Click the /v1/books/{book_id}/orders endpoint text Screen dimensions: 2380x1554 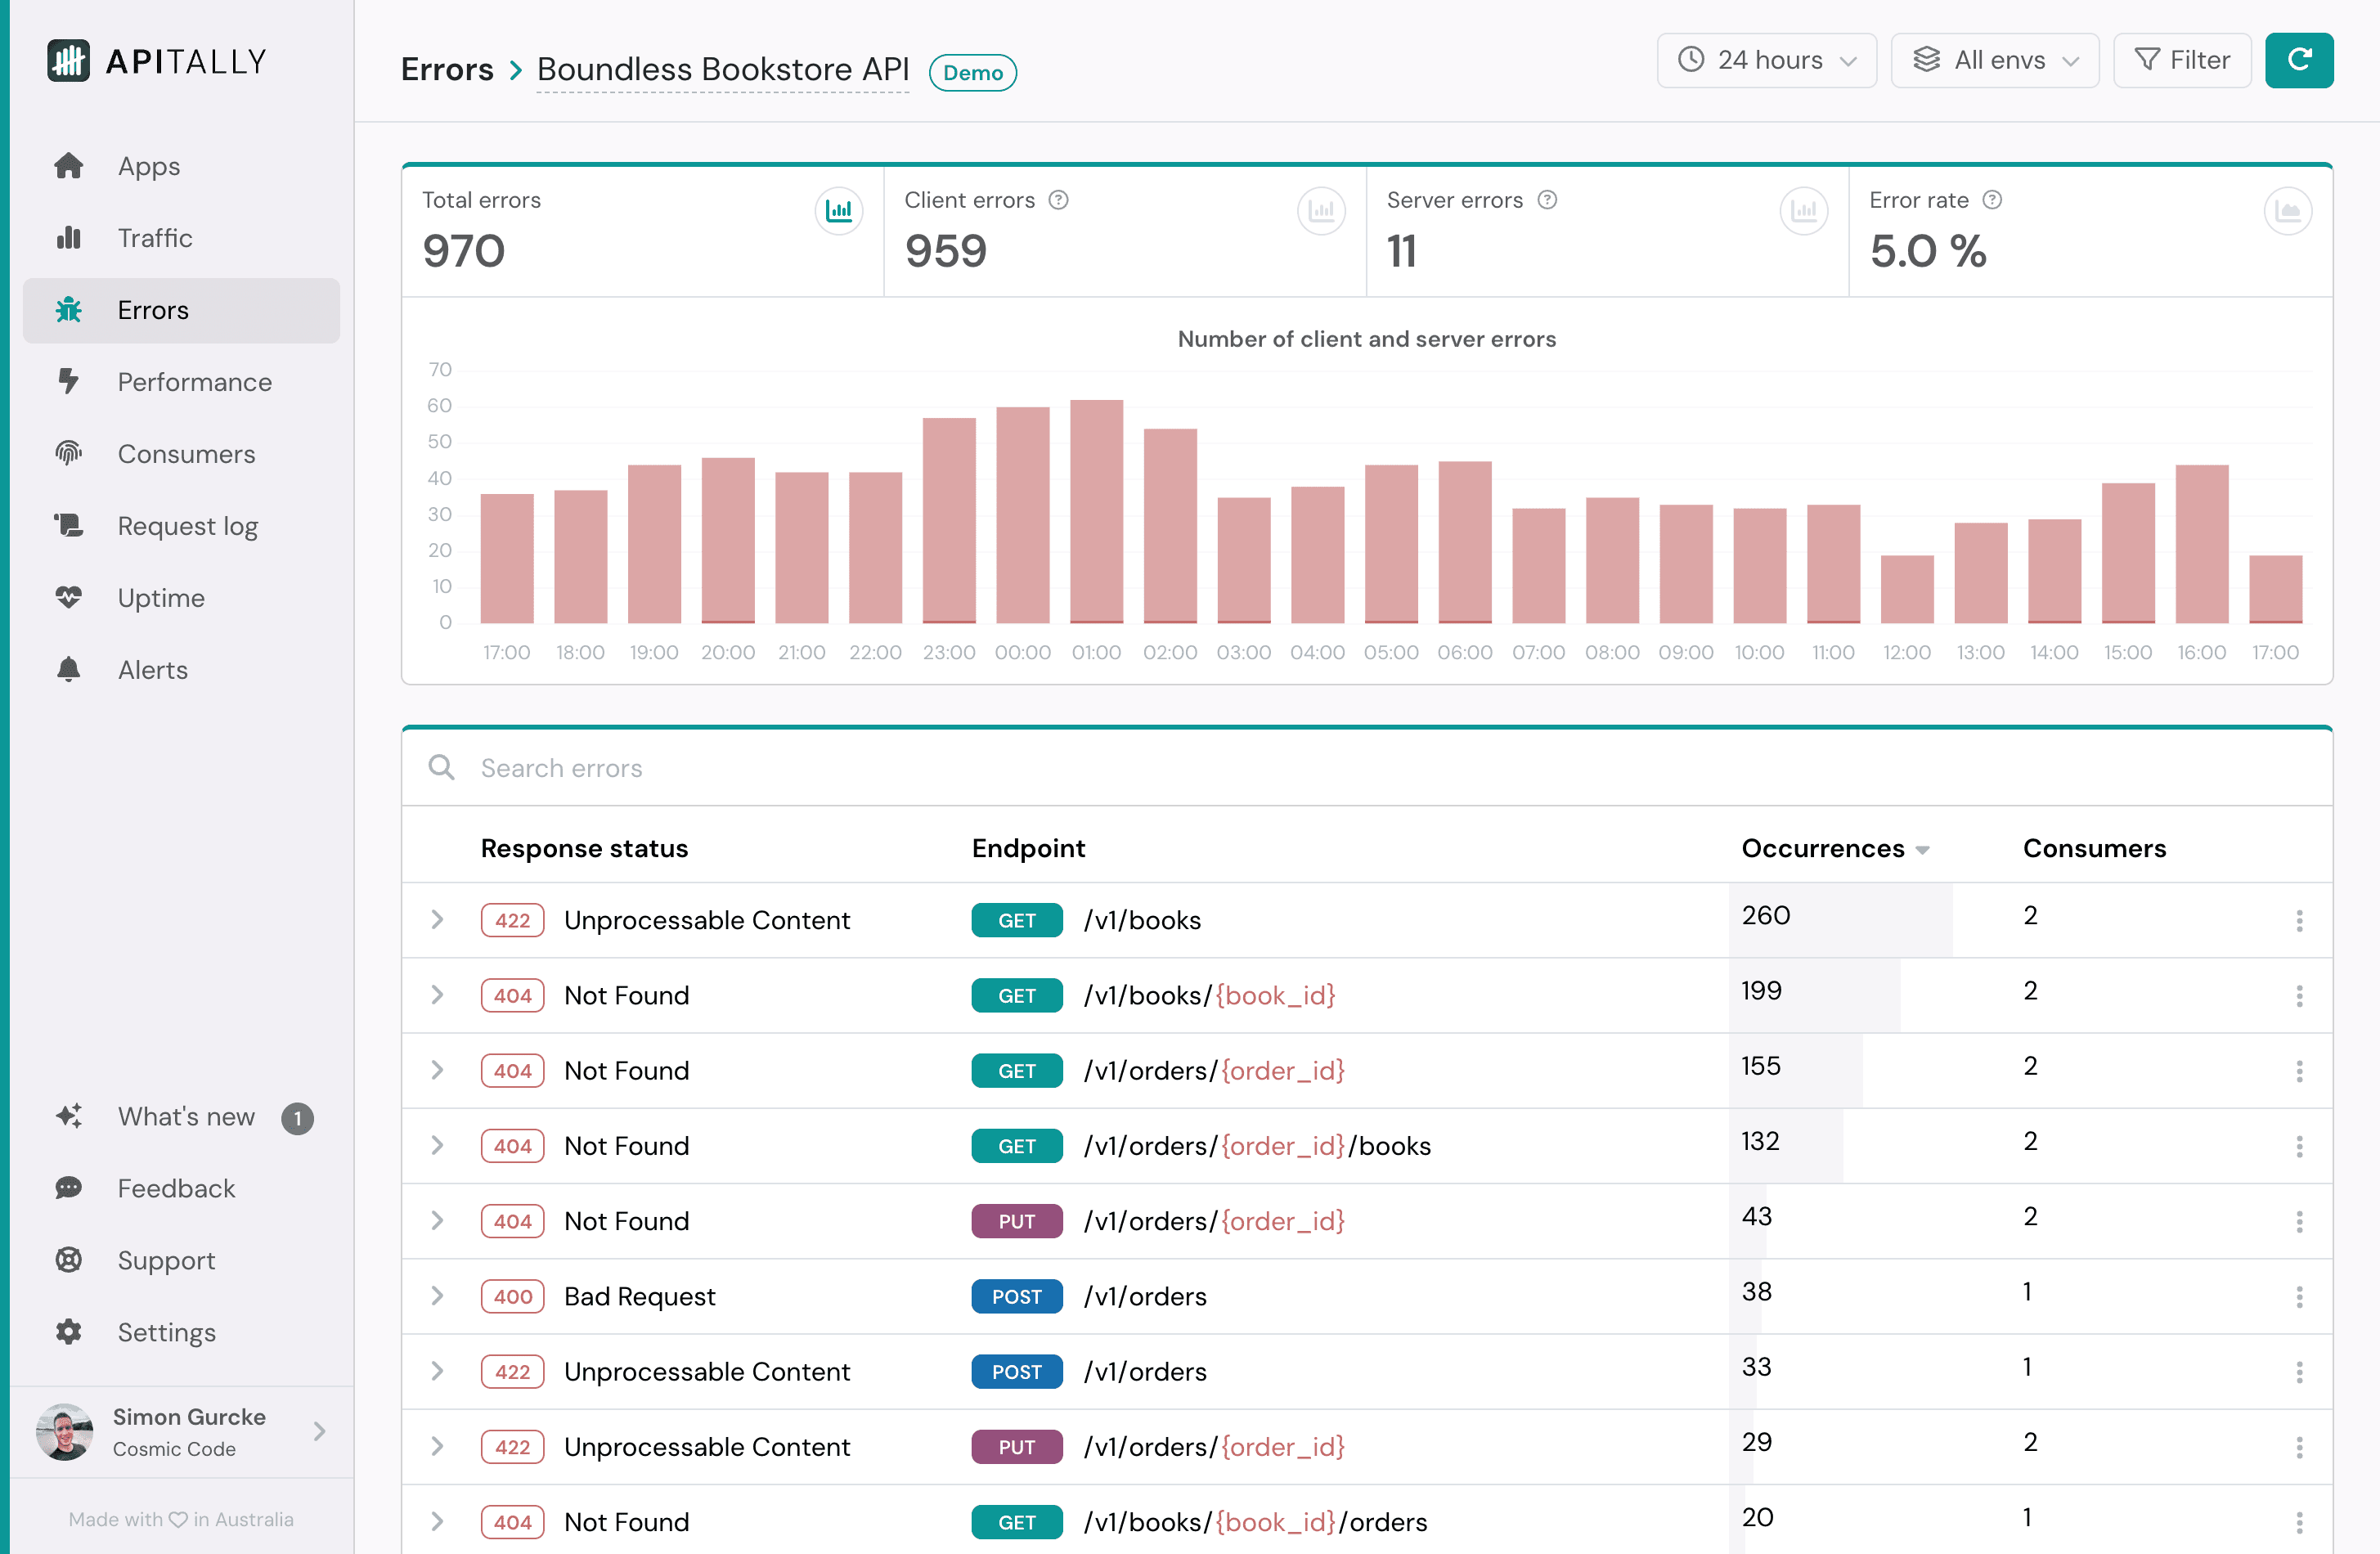click(1255, 1522)
